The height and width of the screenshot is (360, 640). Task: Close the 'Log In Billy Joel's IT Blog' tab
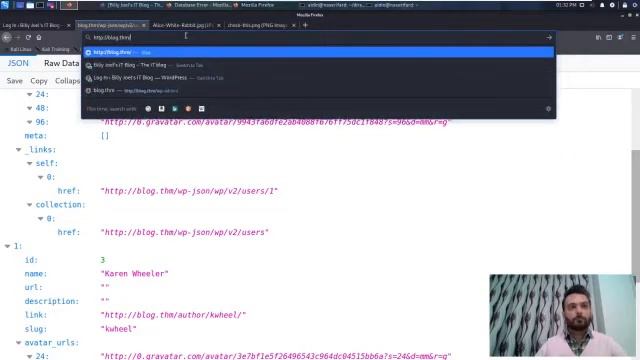[69, 25]
